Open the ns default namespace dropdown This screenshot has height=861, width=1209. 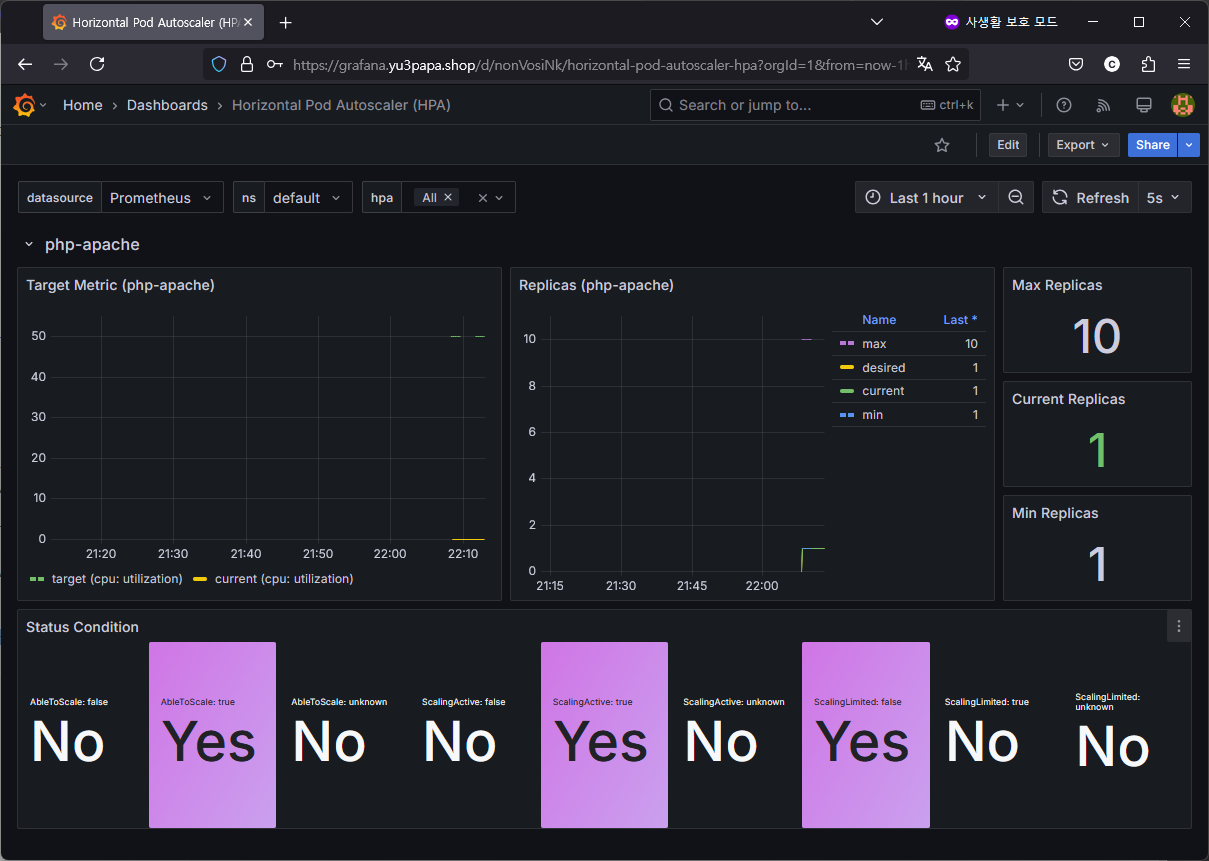(309, 198)
